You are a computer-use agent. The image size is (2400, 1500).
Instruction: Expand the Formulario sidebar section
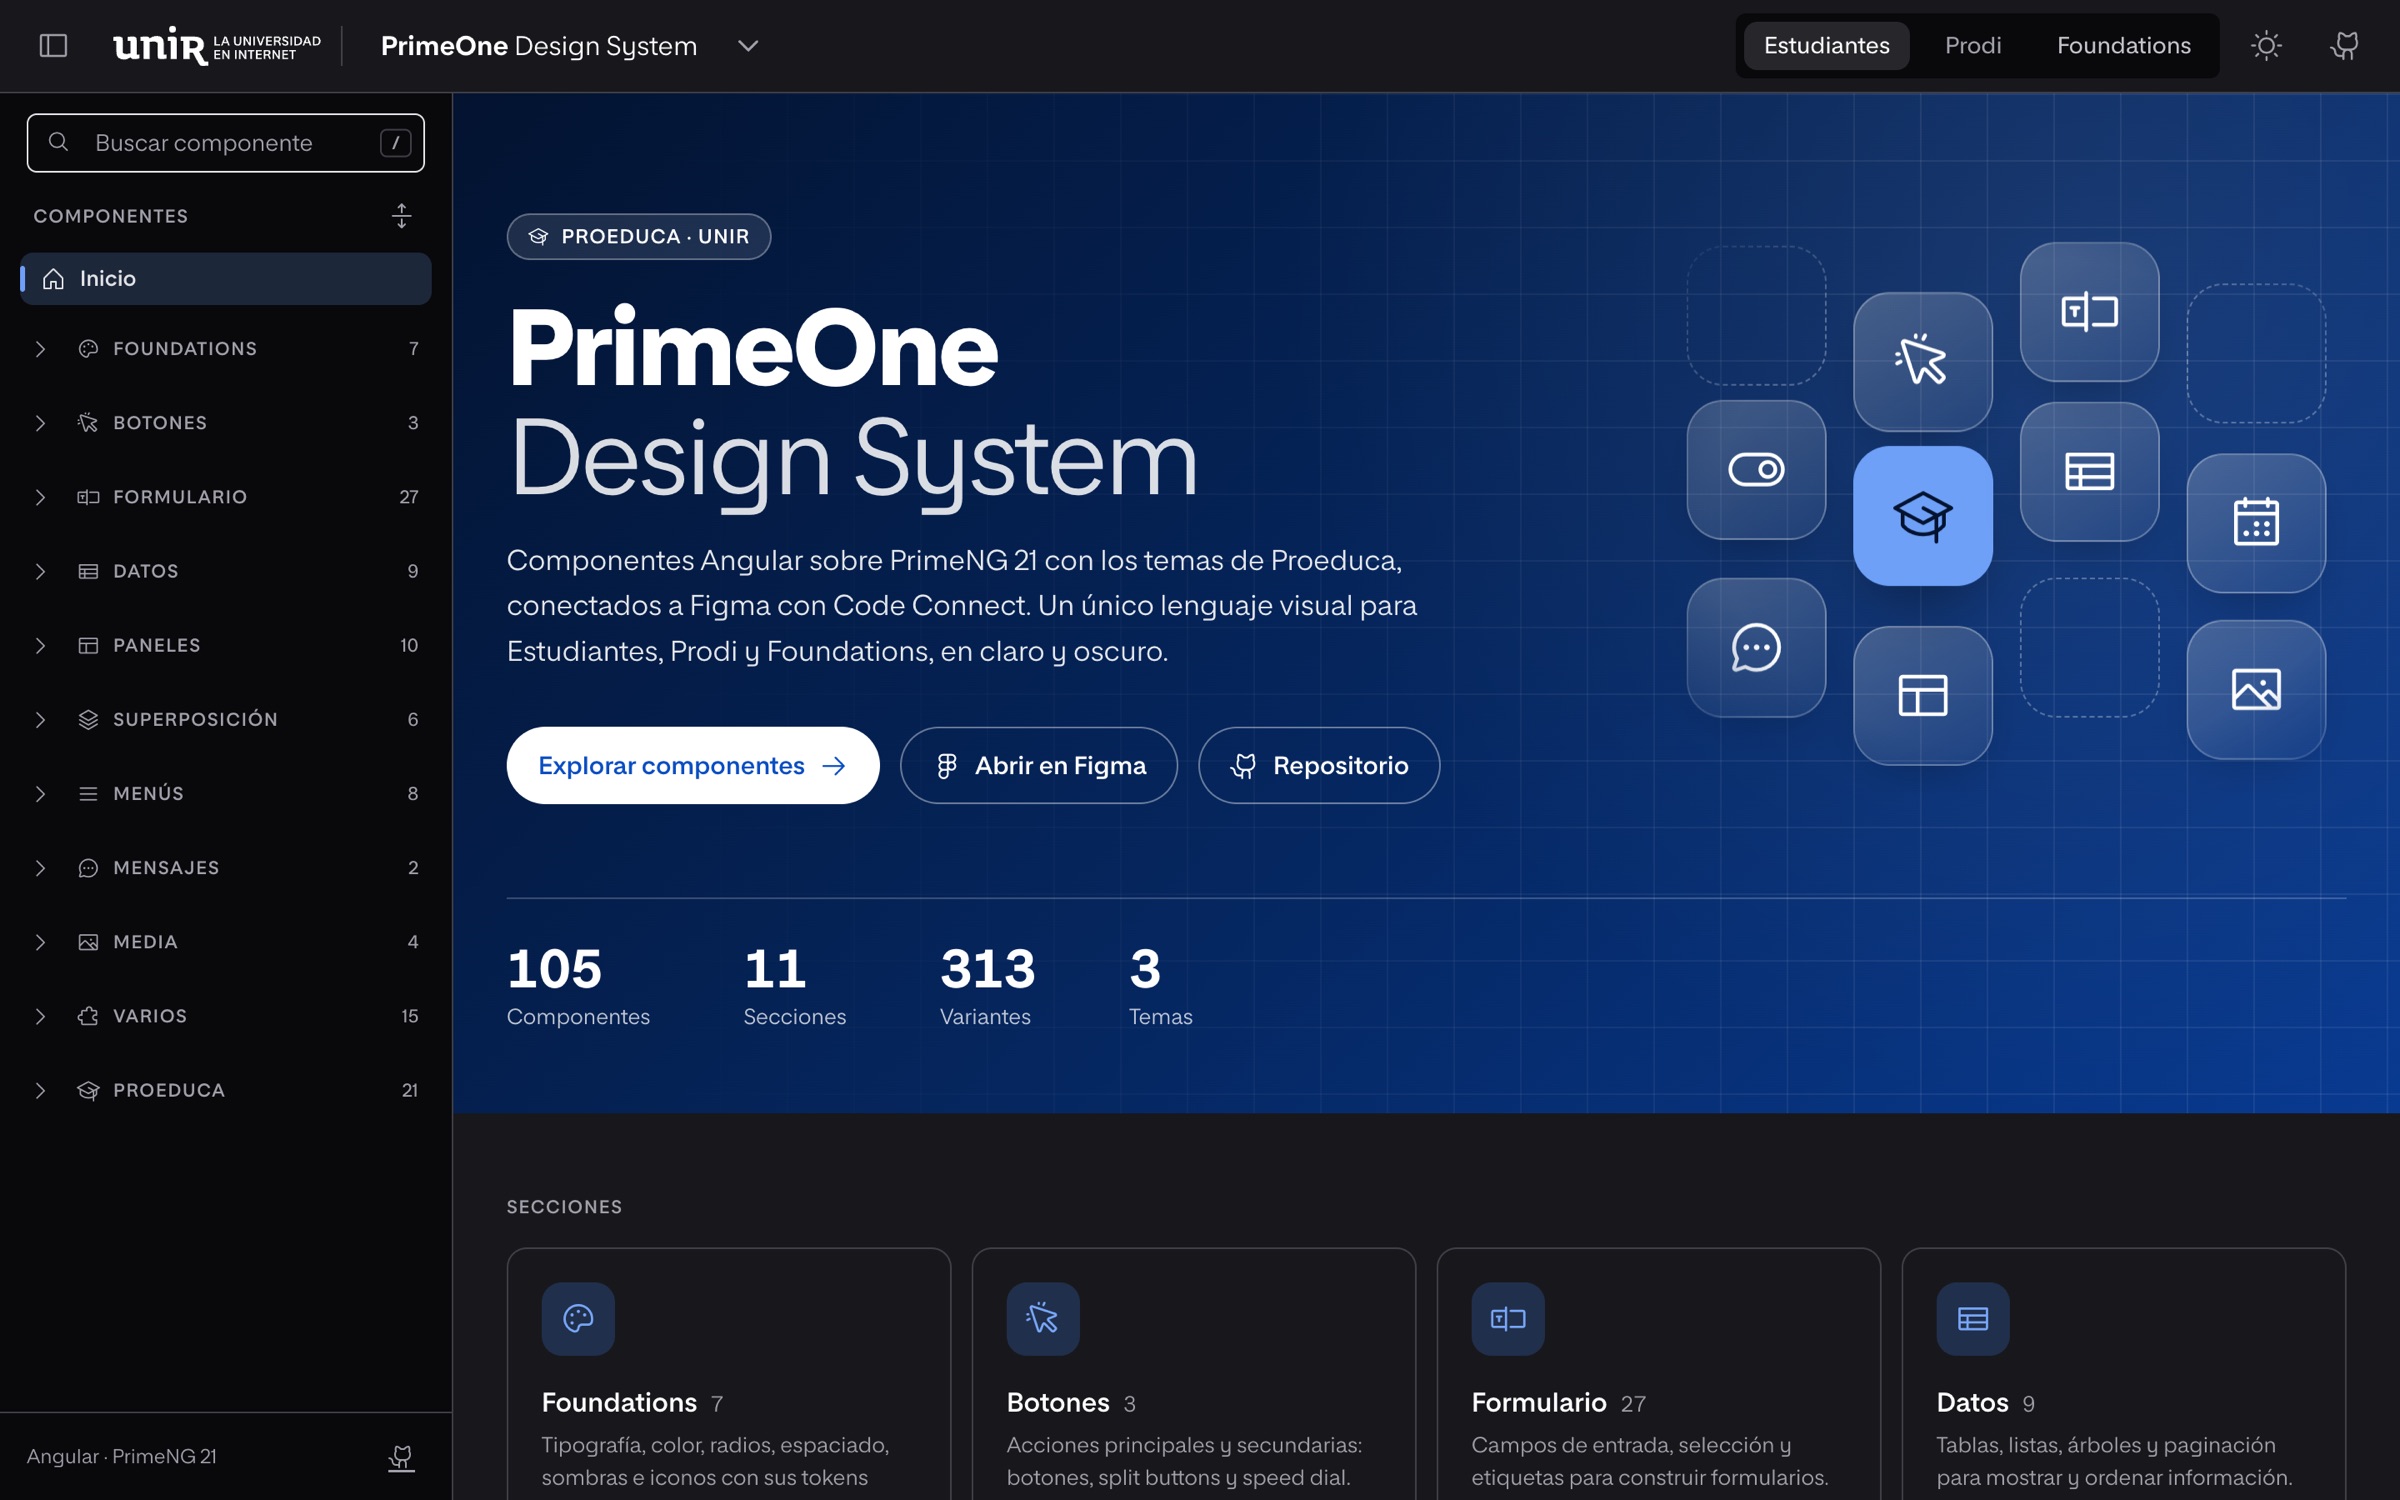click(x=226, y=497)
